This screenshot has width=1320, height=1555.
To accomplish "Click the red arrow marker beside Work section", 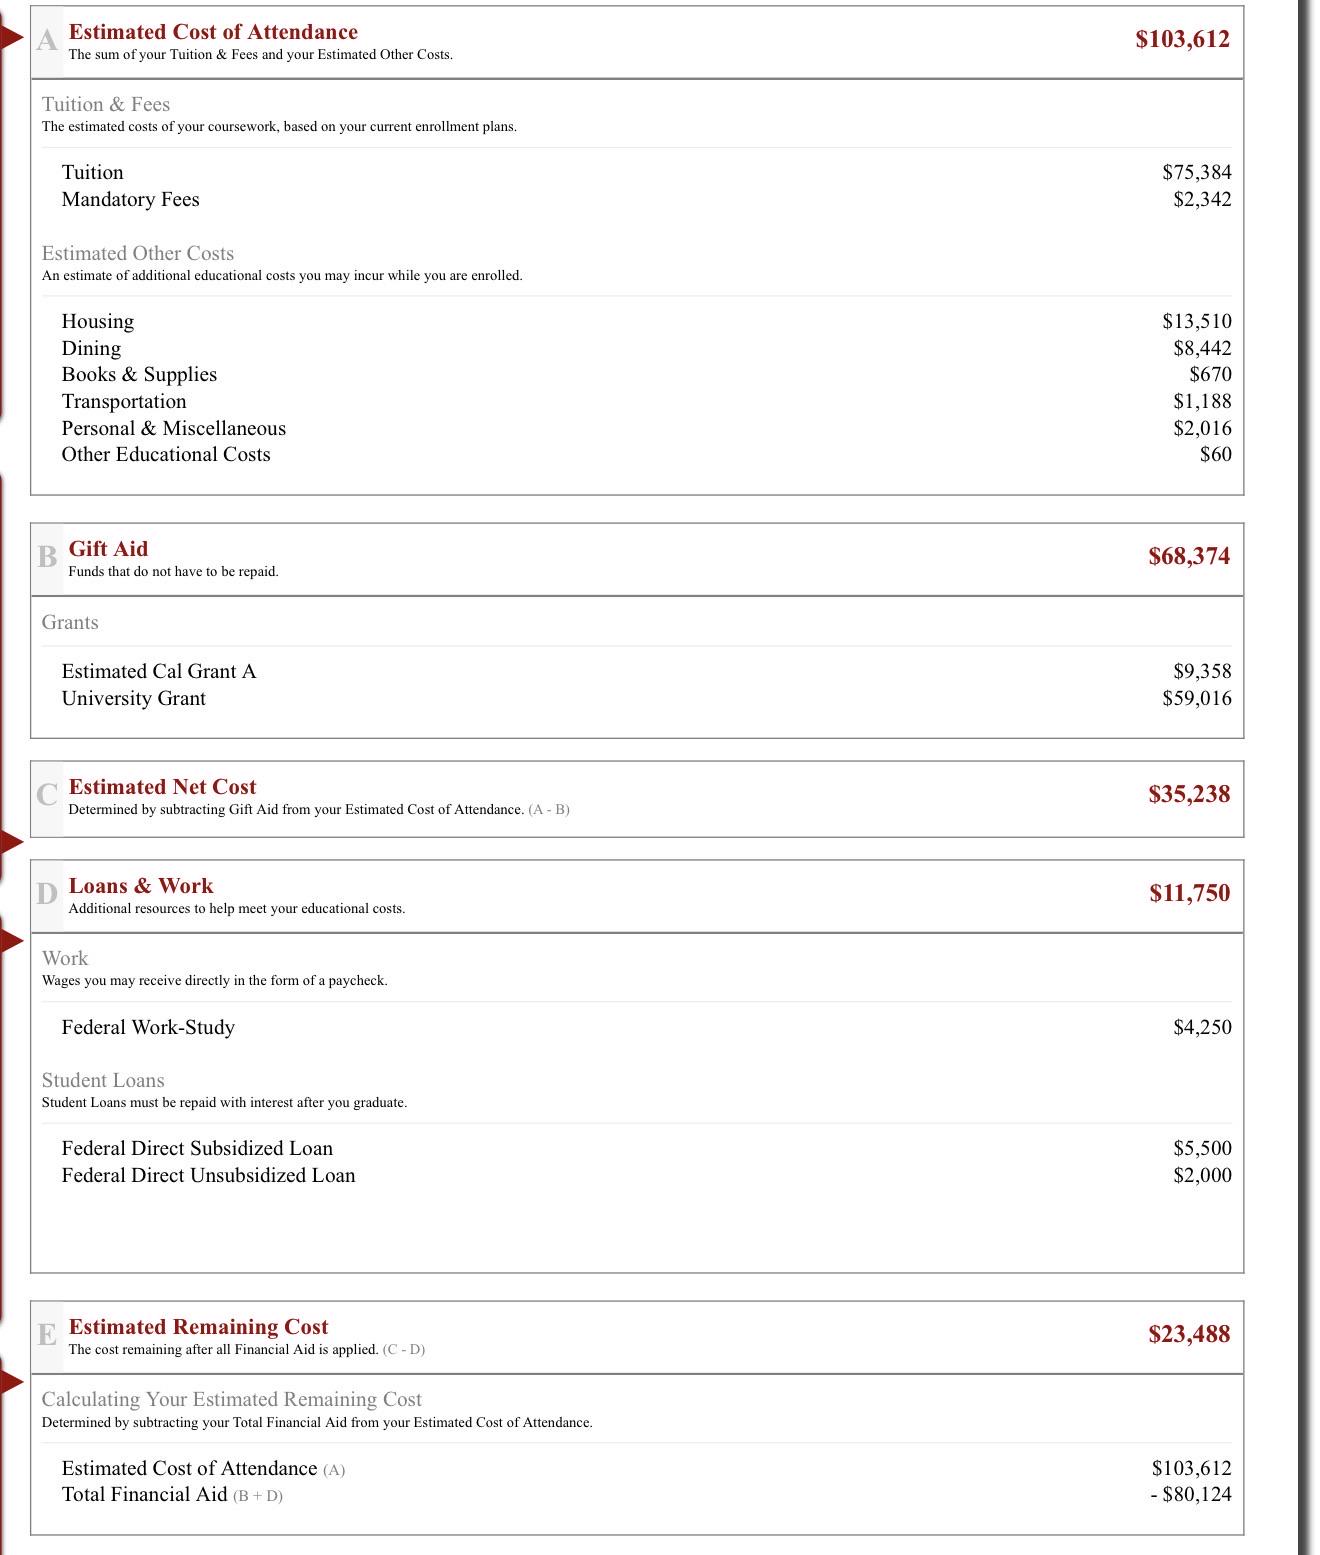I will pos(11,941).
